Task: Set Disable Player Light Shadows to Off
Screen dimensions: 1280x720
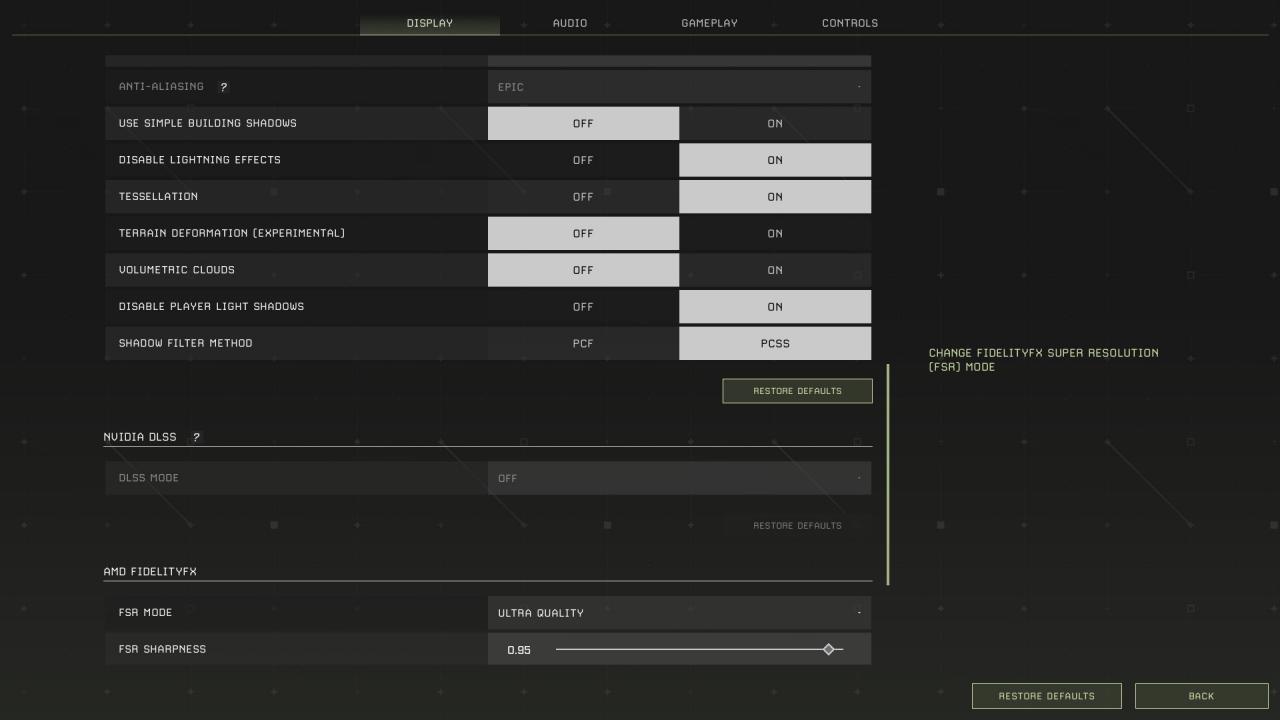Action: pyautogui.click(x=583, y=307)
